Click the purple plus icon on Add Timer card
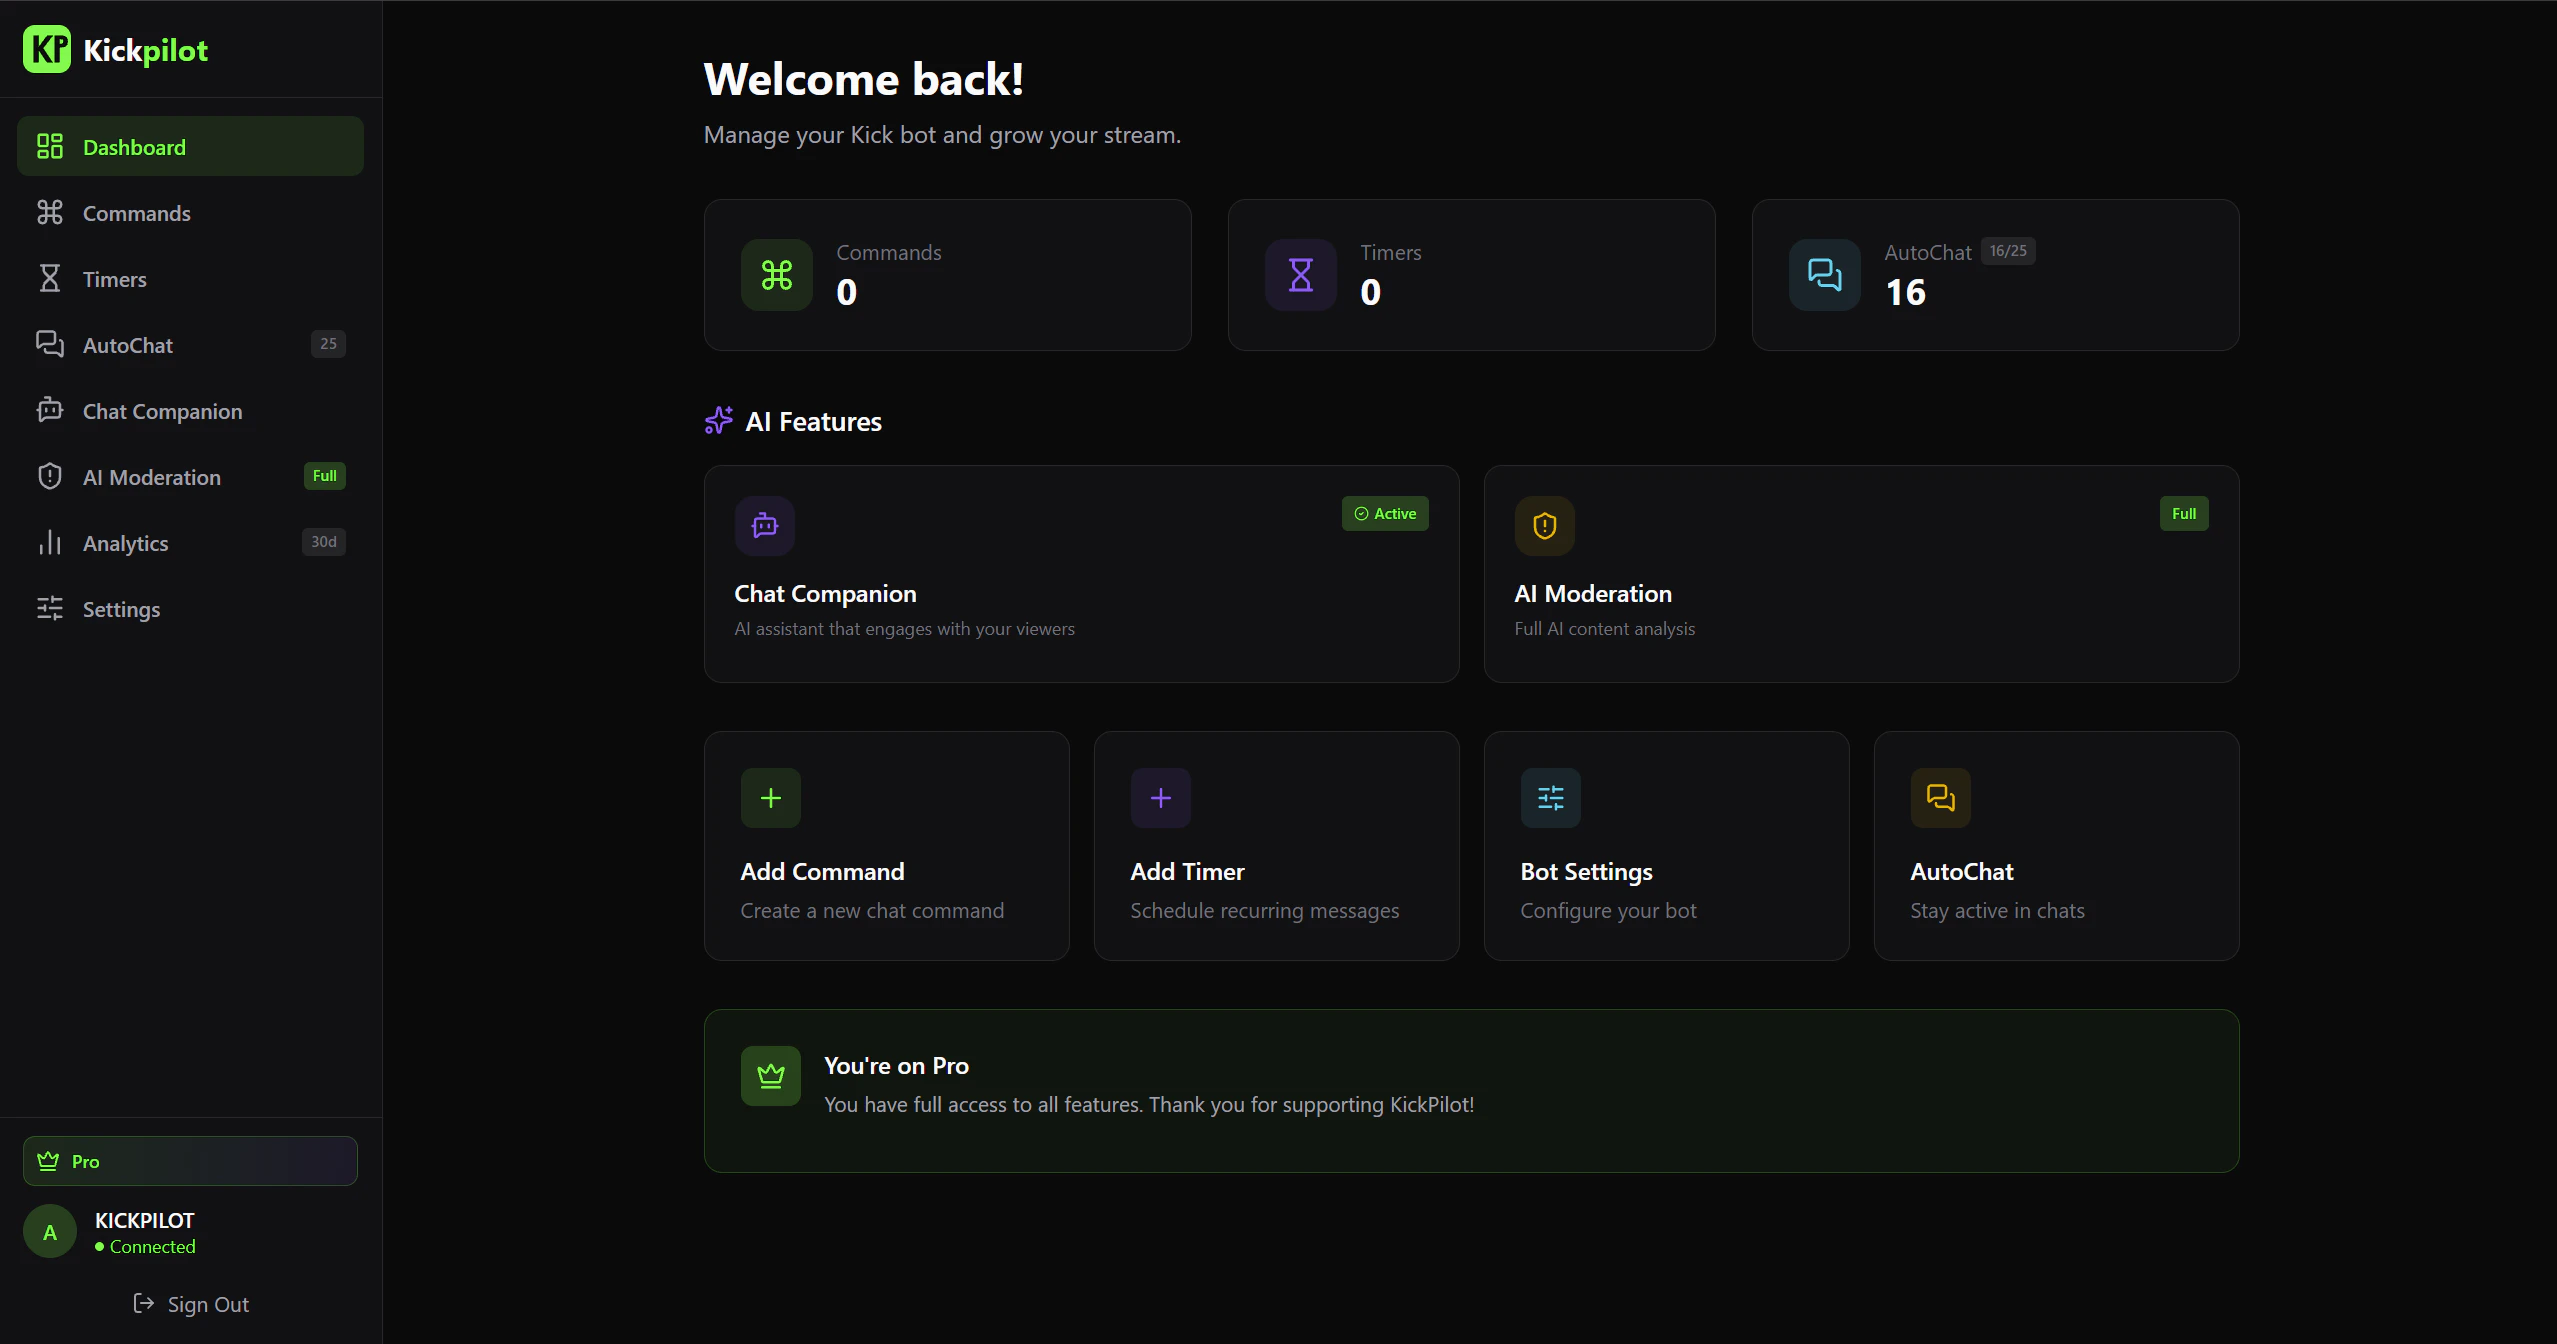 point(1160,797)
